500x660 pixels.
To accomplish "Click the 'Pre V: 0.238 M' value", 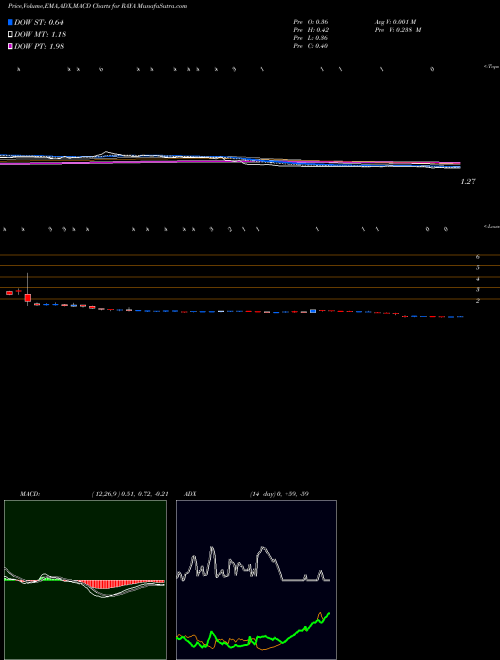I will tap(397, 30).
